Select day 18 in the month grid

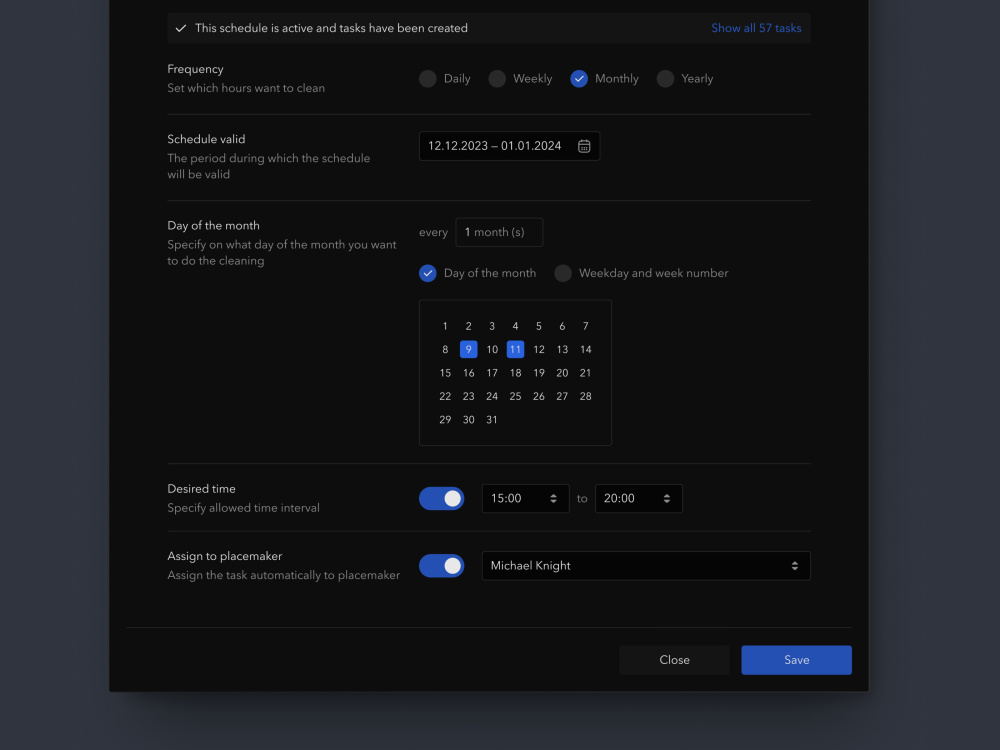pyautogui.click(x=515, y=373)
